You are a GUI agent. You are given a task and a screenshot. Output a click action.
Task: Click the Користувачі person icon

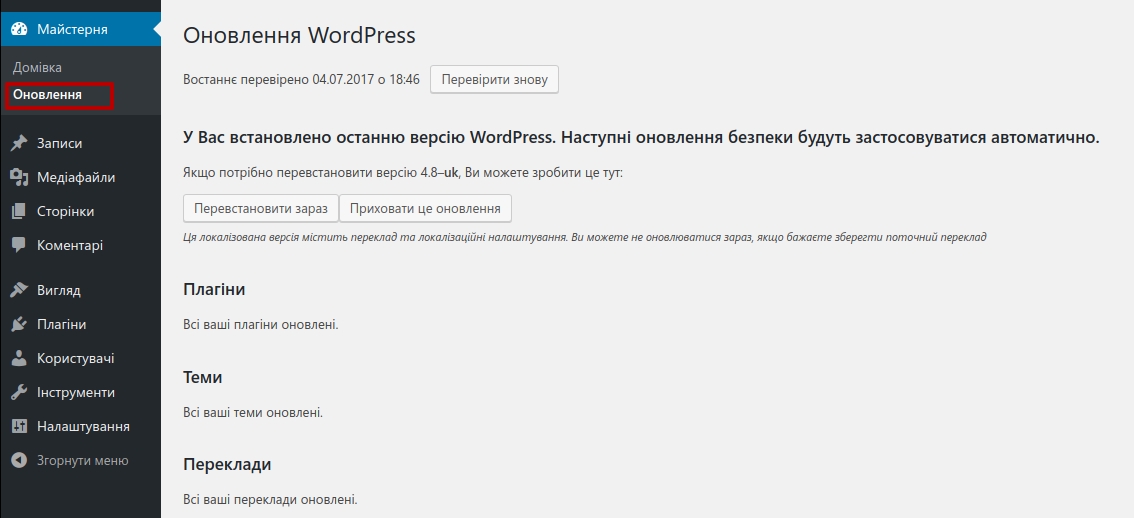tap(19, 358)
